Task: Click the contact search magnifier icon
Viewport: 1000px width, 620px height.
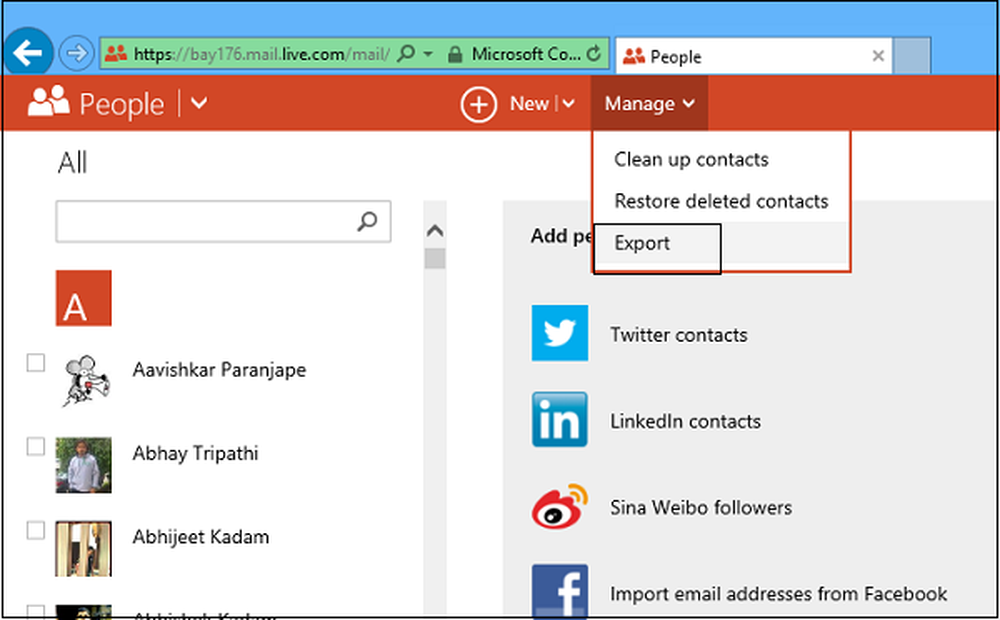Action: click(x=367, y=221)
